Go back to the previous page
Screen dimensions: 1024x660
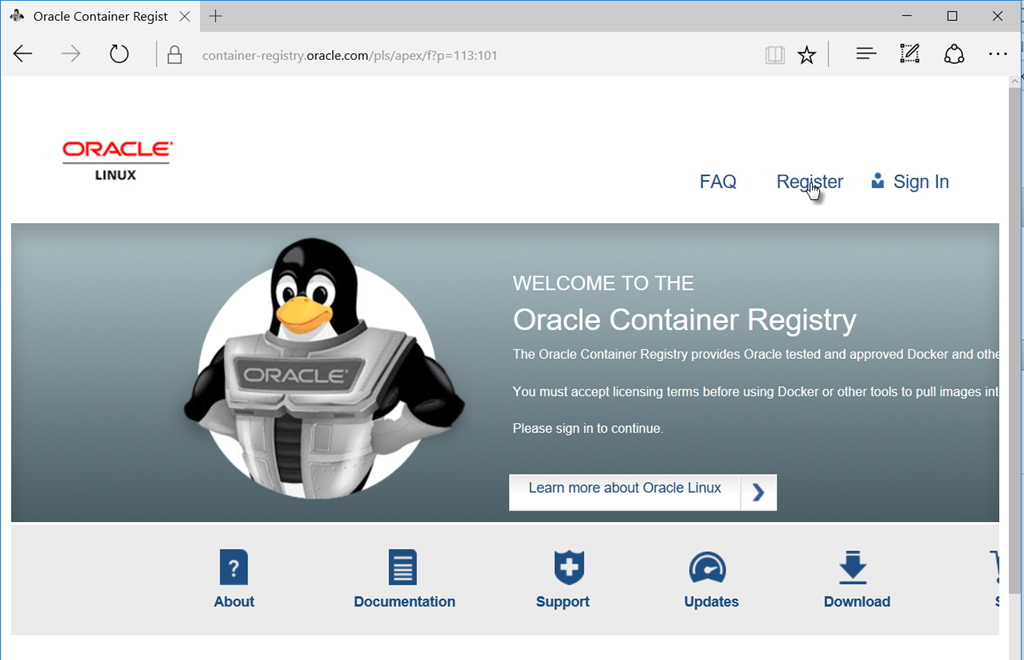(23, 54)
